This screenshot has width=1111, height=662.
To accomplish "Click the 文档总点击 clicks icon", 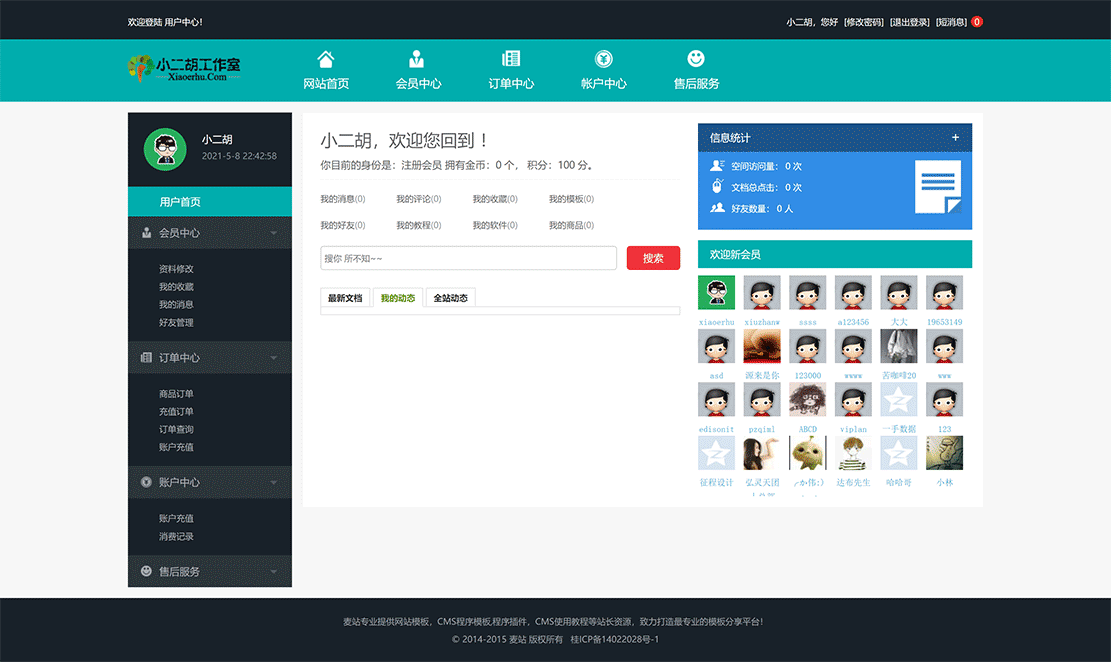I will pyautogui.click(x=716, y=187).
